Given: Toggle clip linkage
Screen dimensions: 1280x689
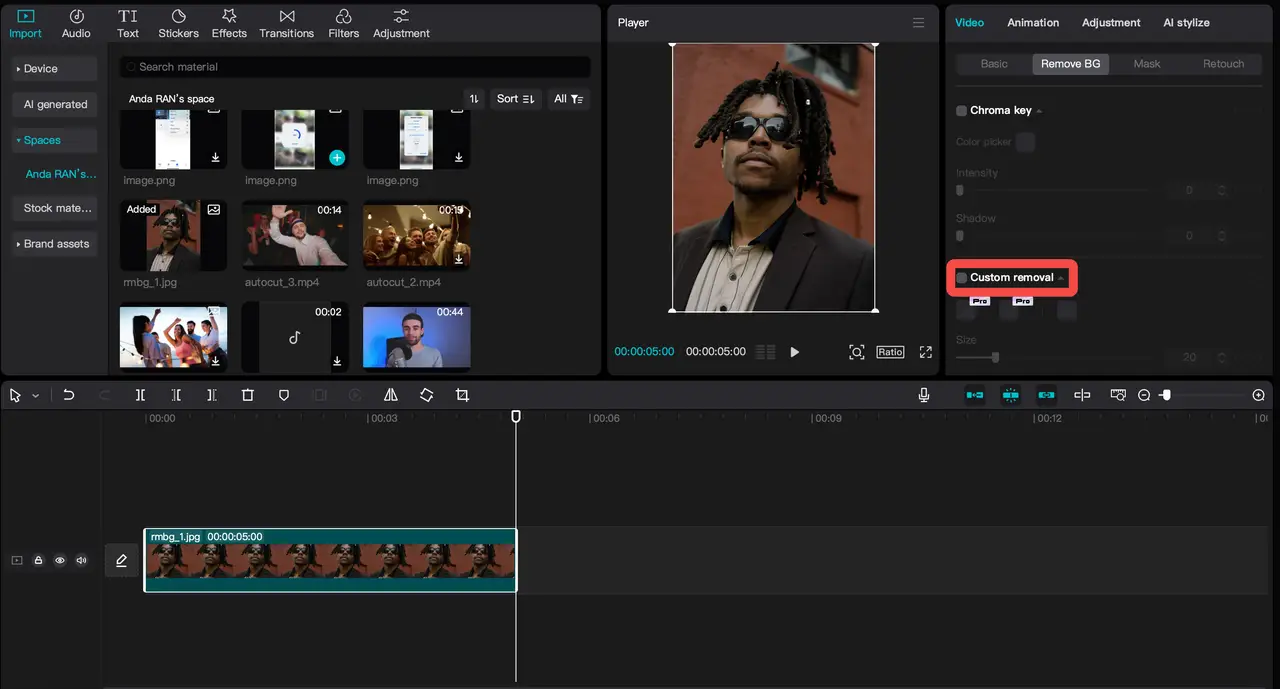Looking at the screenshot, I should [1047, 395].
